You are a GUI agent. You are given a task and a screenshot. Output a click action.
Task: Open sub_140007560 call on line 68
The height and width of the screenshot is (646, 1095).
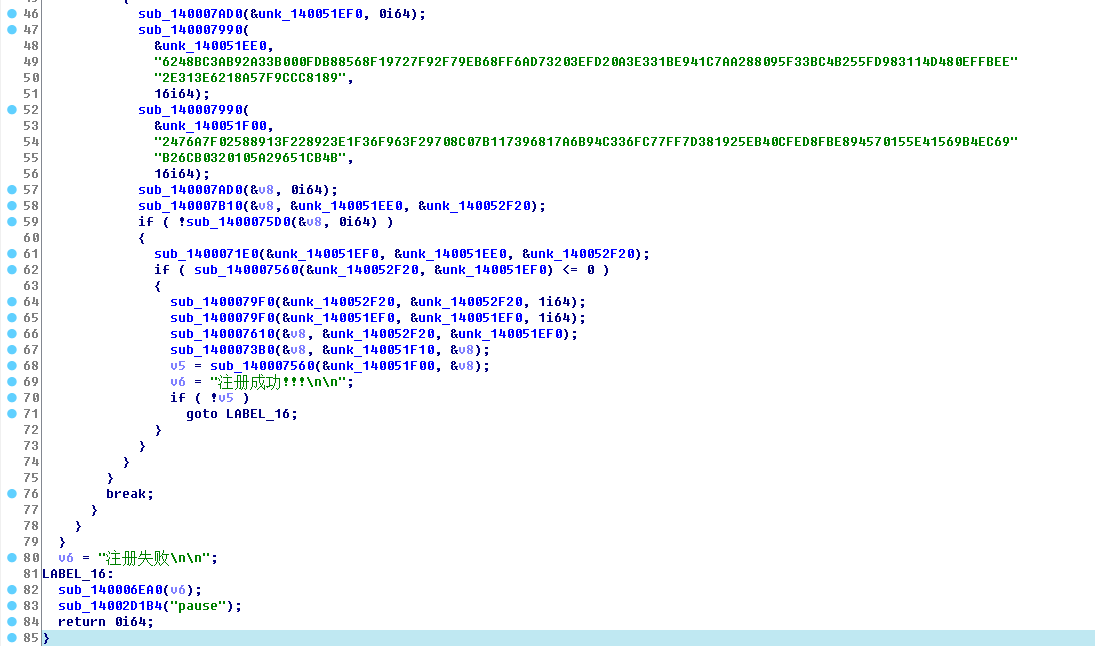click(x=262, y=365)
